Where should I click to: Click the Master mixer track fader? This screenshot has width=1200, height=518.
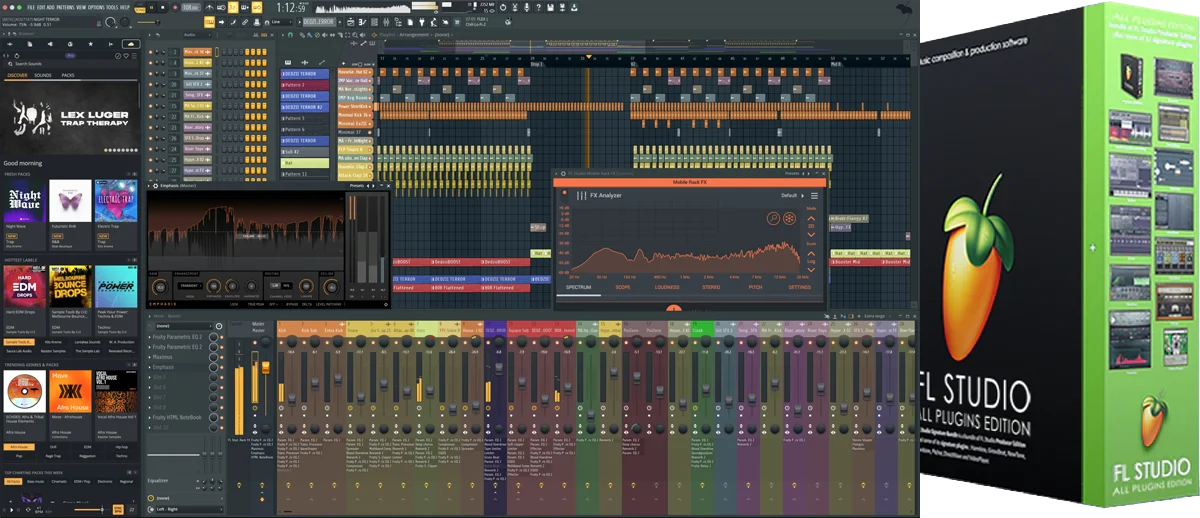266,368
